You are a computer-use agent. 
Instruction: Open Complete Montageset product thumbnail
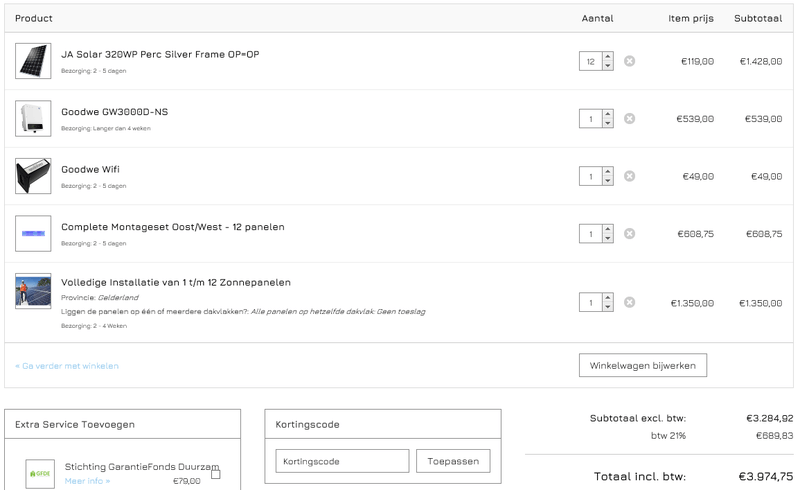tap(33, 234)
